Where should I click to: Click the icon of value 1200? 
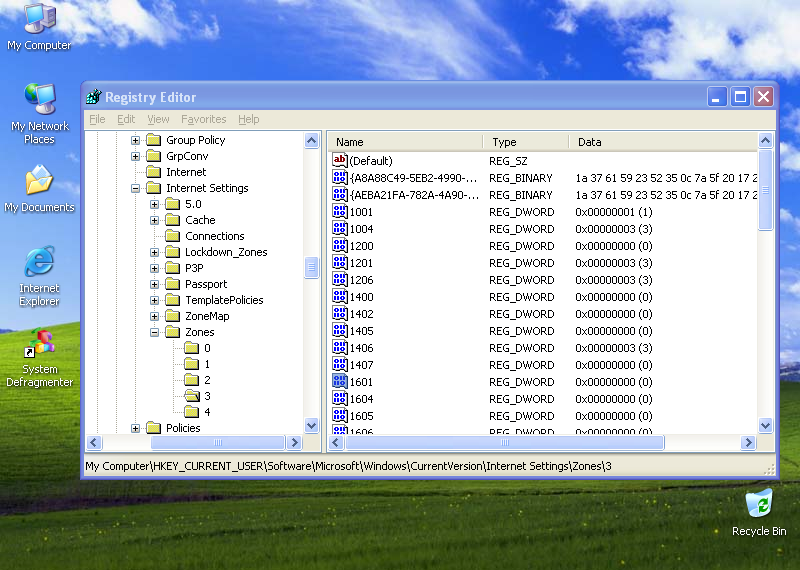point(339,245)
